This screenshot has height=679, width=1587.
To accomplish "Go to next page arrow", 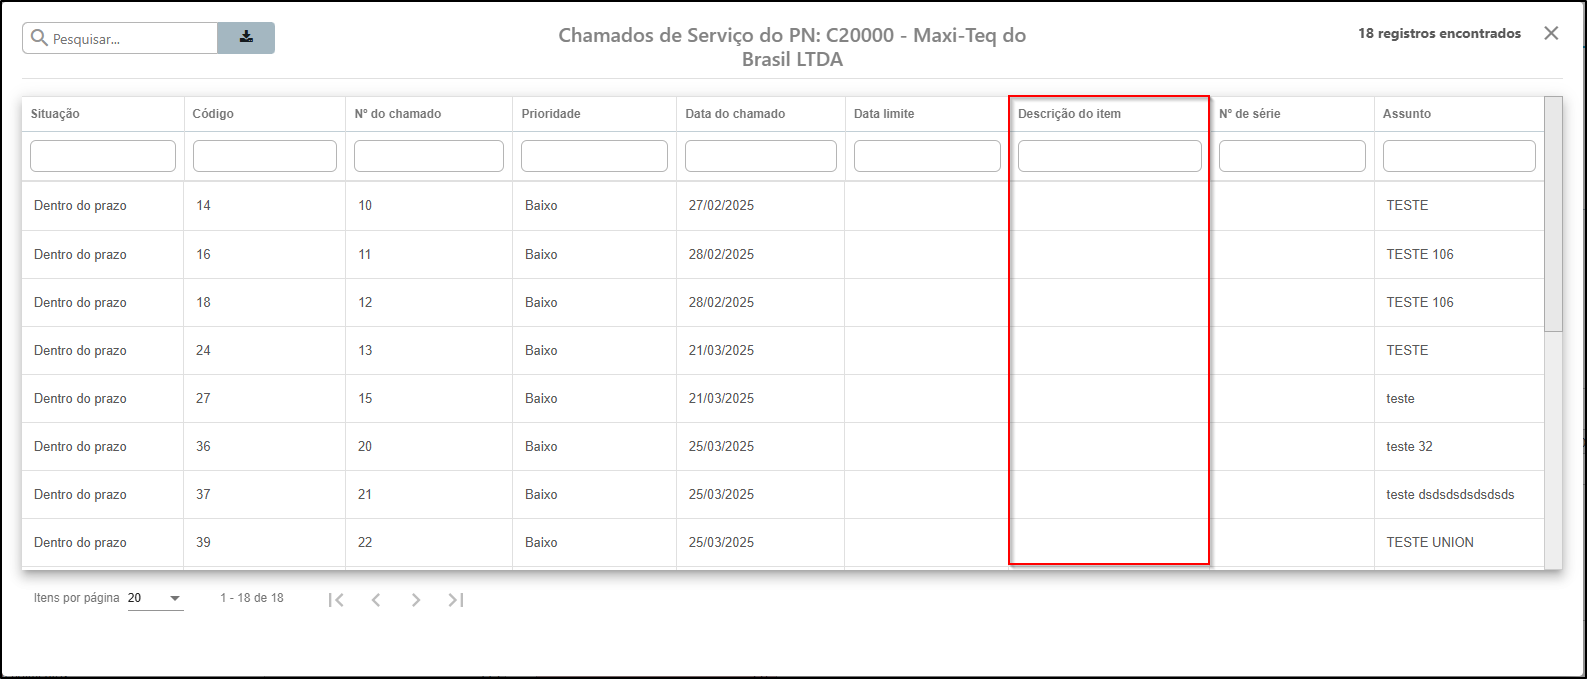I will (x=416, y=600).
